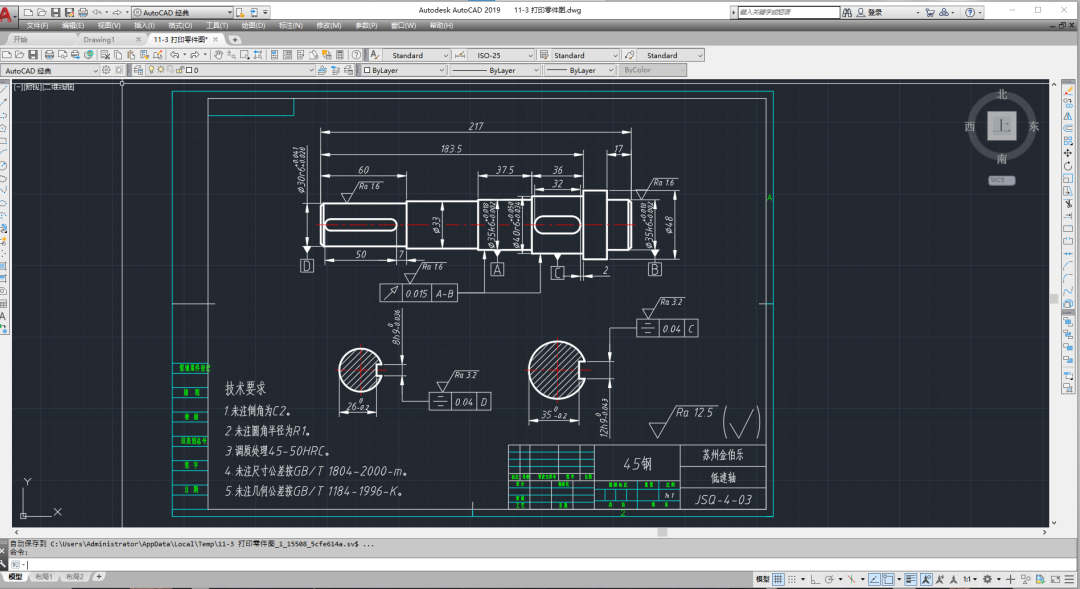This screenshot has width=1080, height=589.
Task: Select the Pan hand tool
Action: tap(218, 55)
